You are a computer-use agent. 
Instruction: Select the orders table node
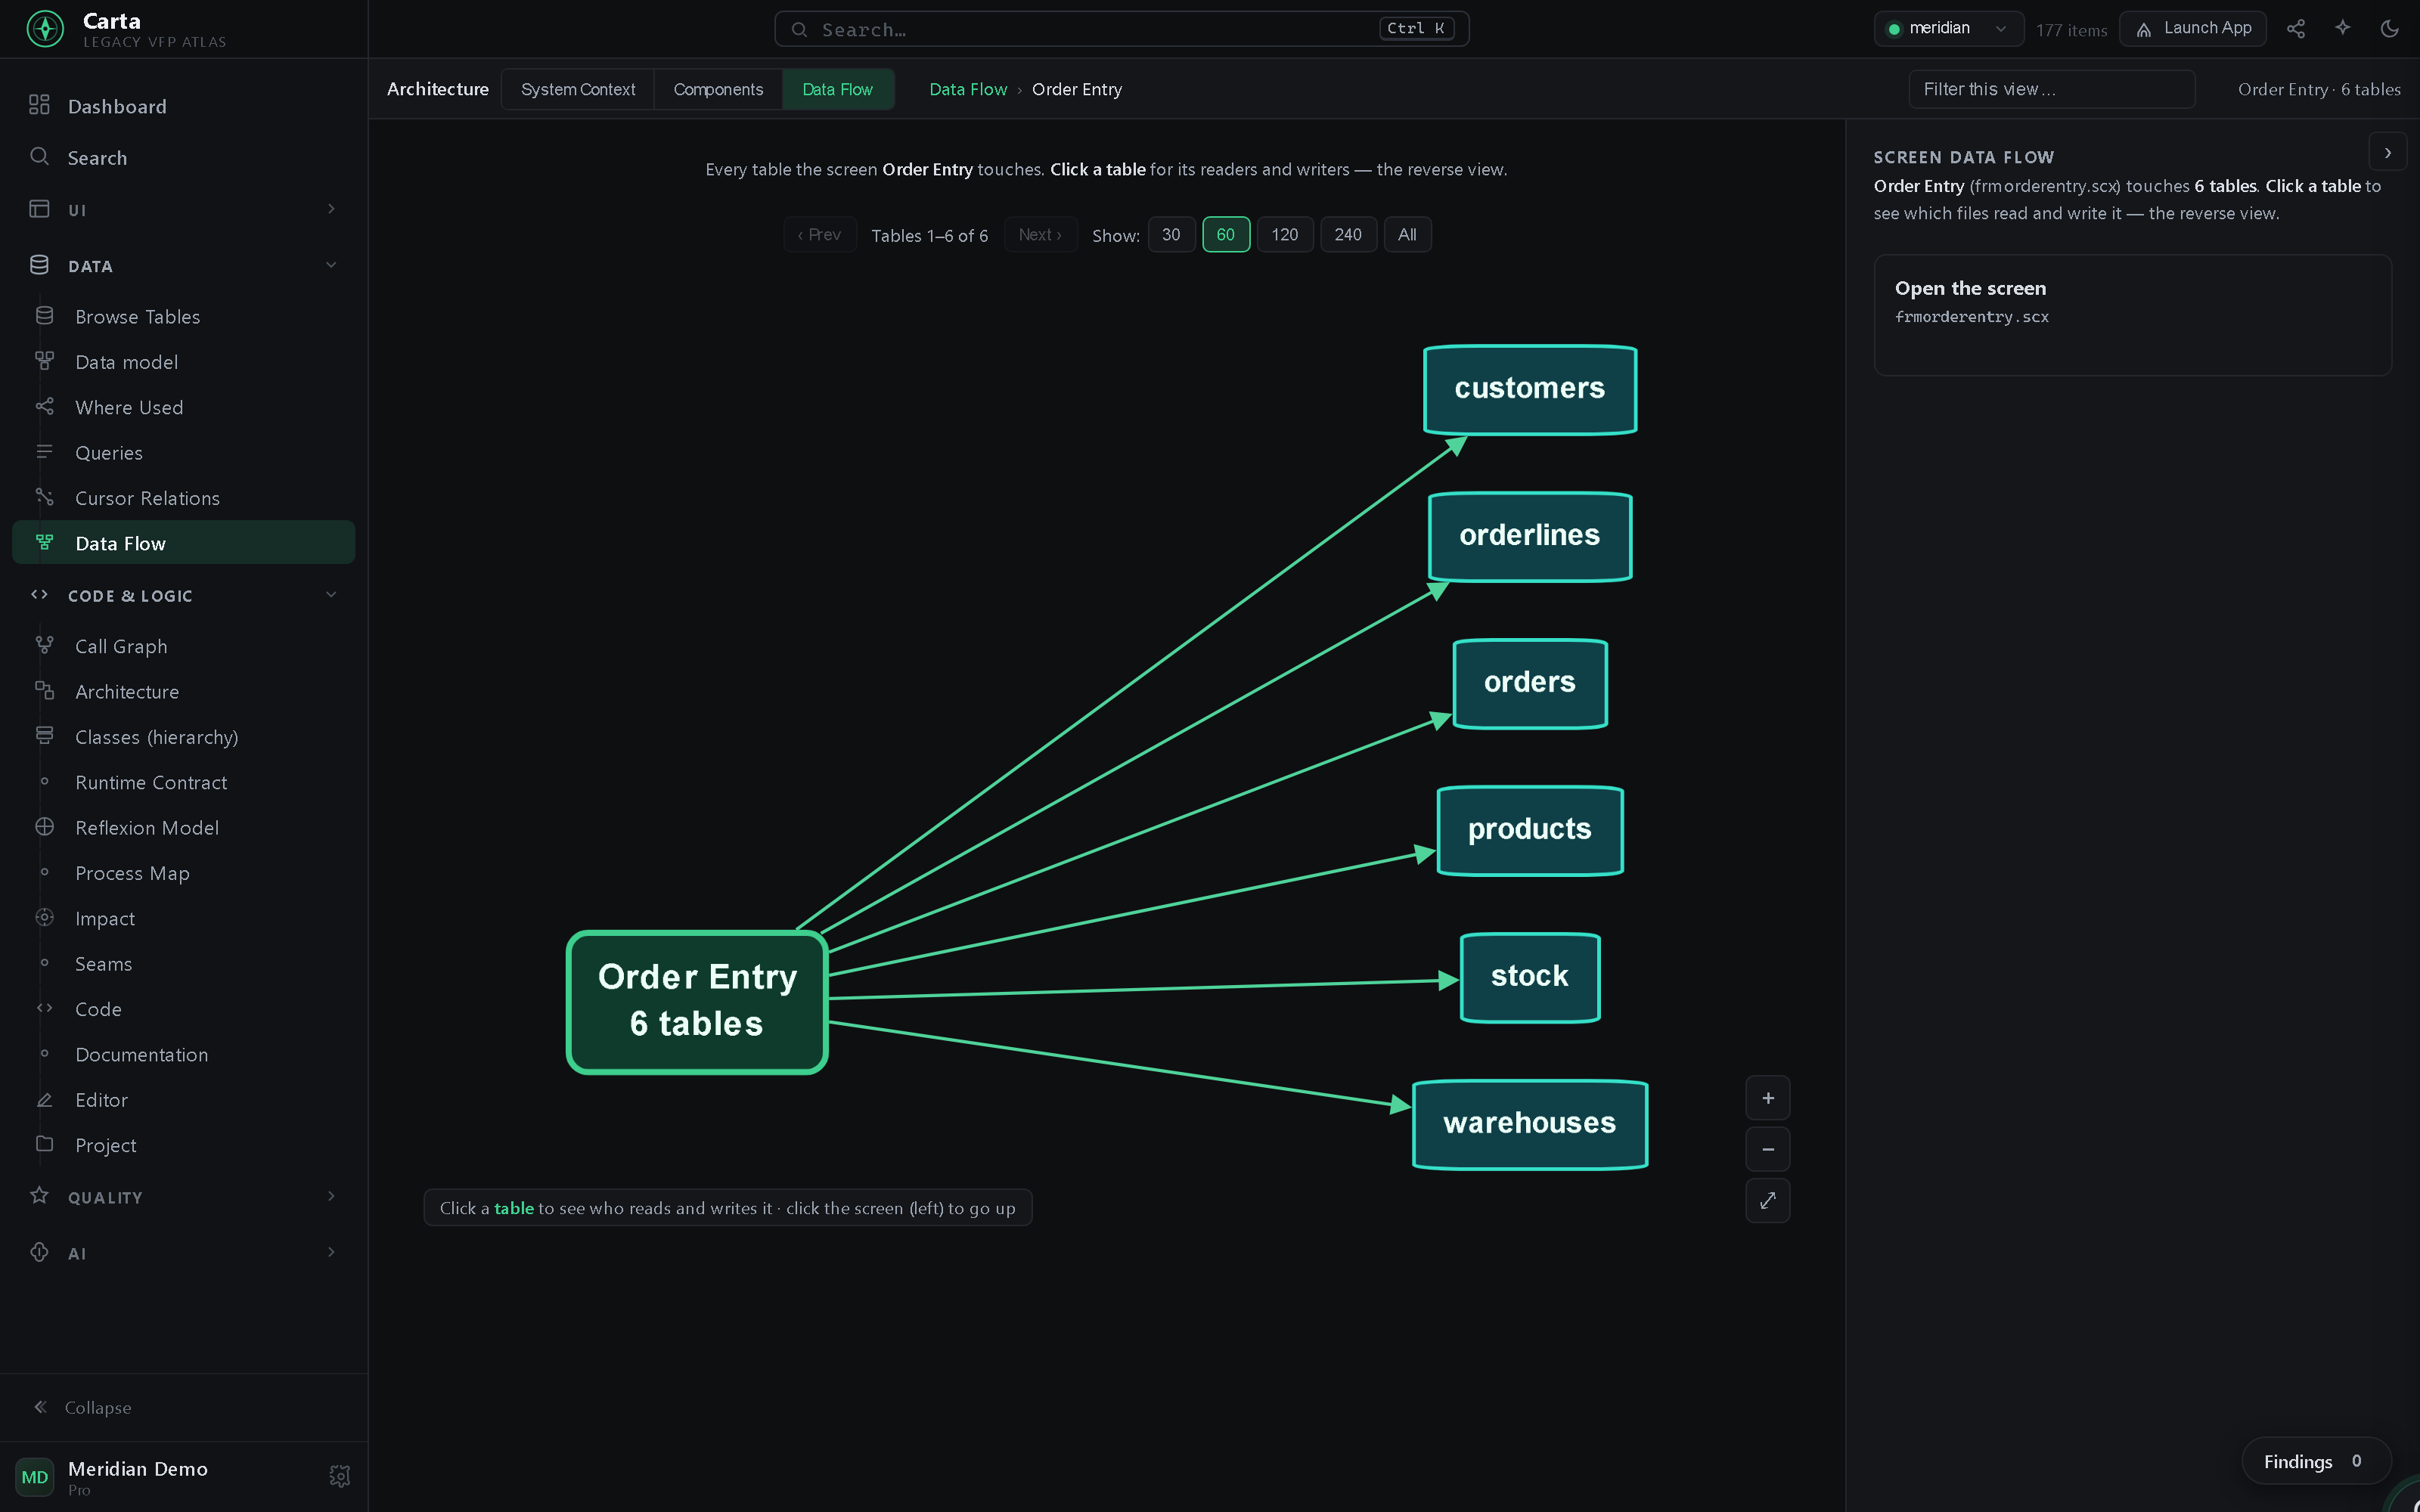[1529, 683]
